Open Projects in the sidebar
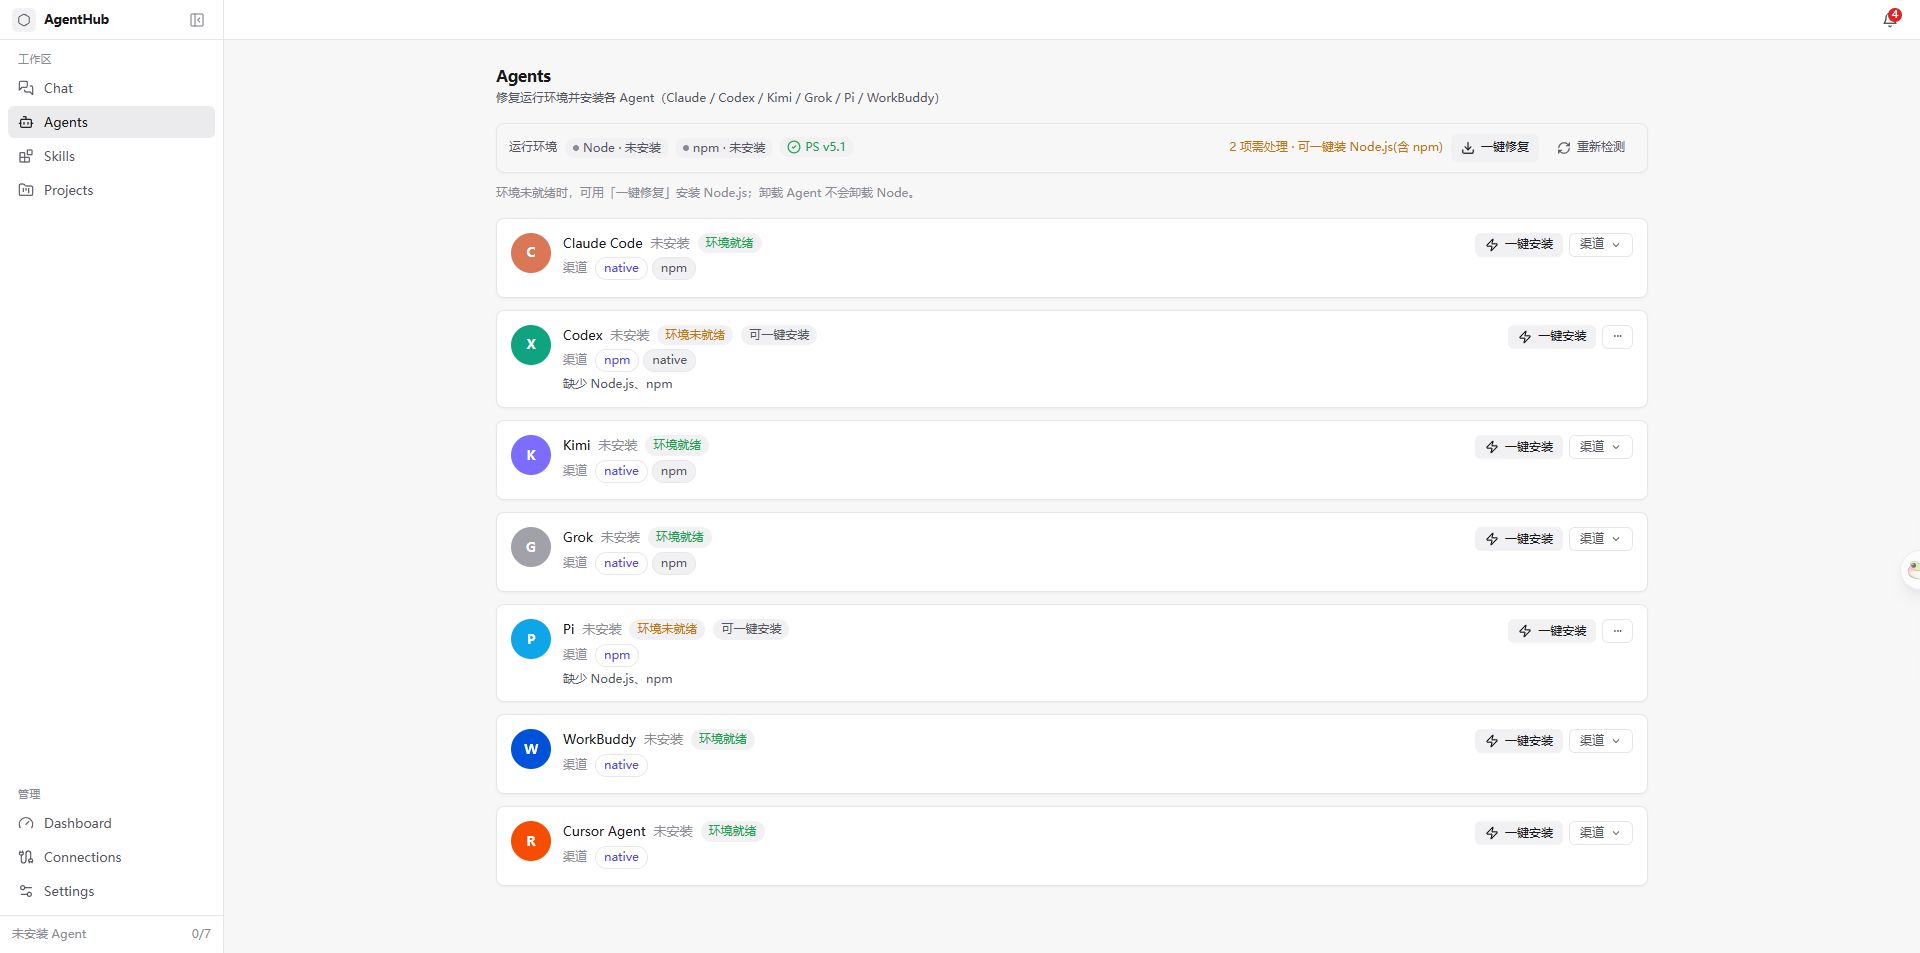1920x953 pixels. tap(111, 190)
